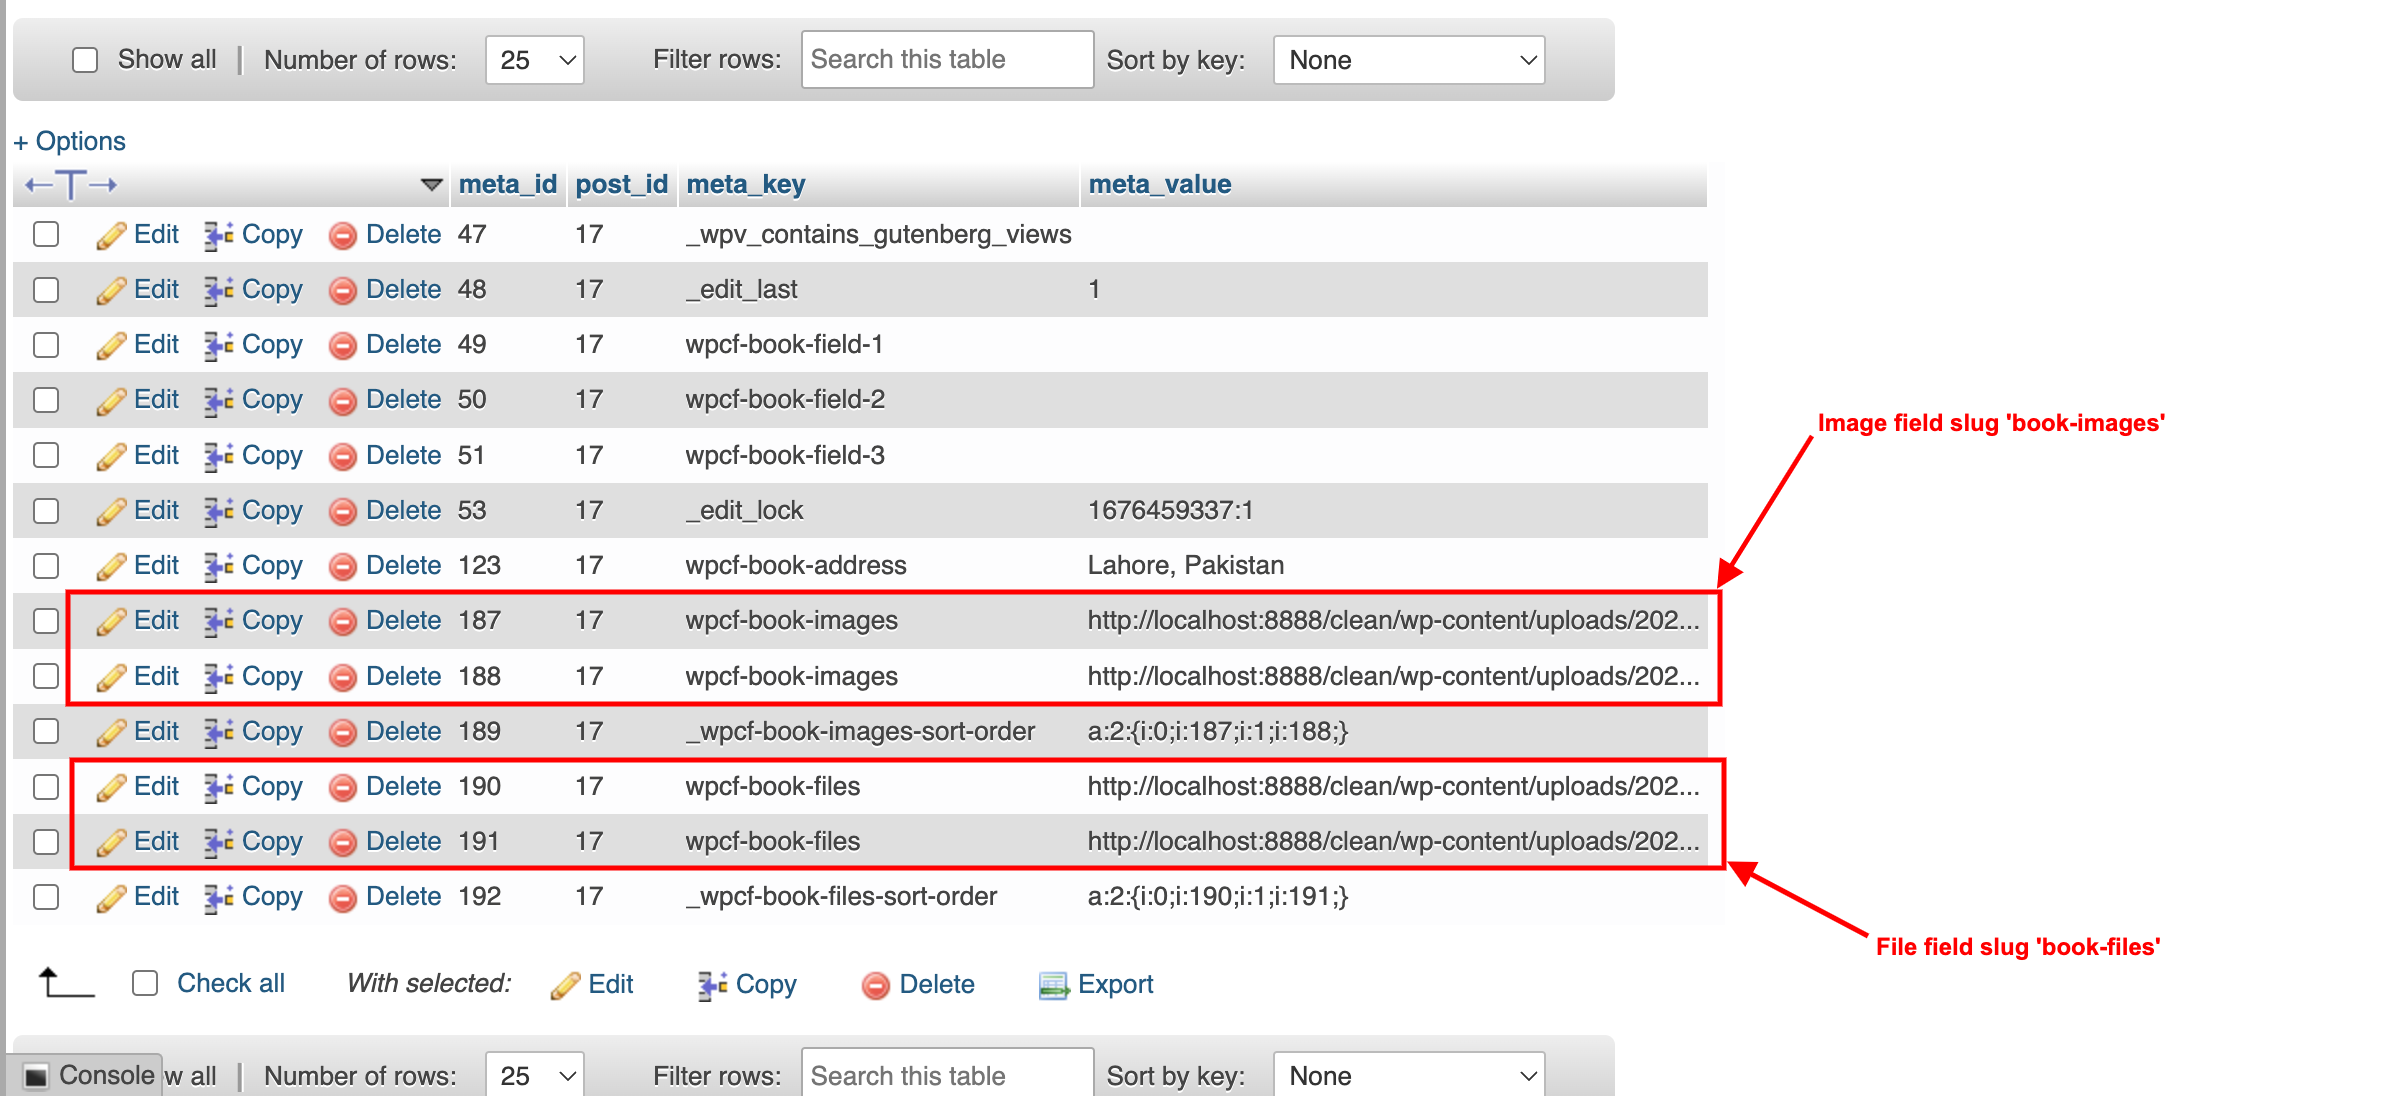Select the row checkbox for _edit_last
This screenshot has height=1096, width=2400.
click(x=46, y=290)
